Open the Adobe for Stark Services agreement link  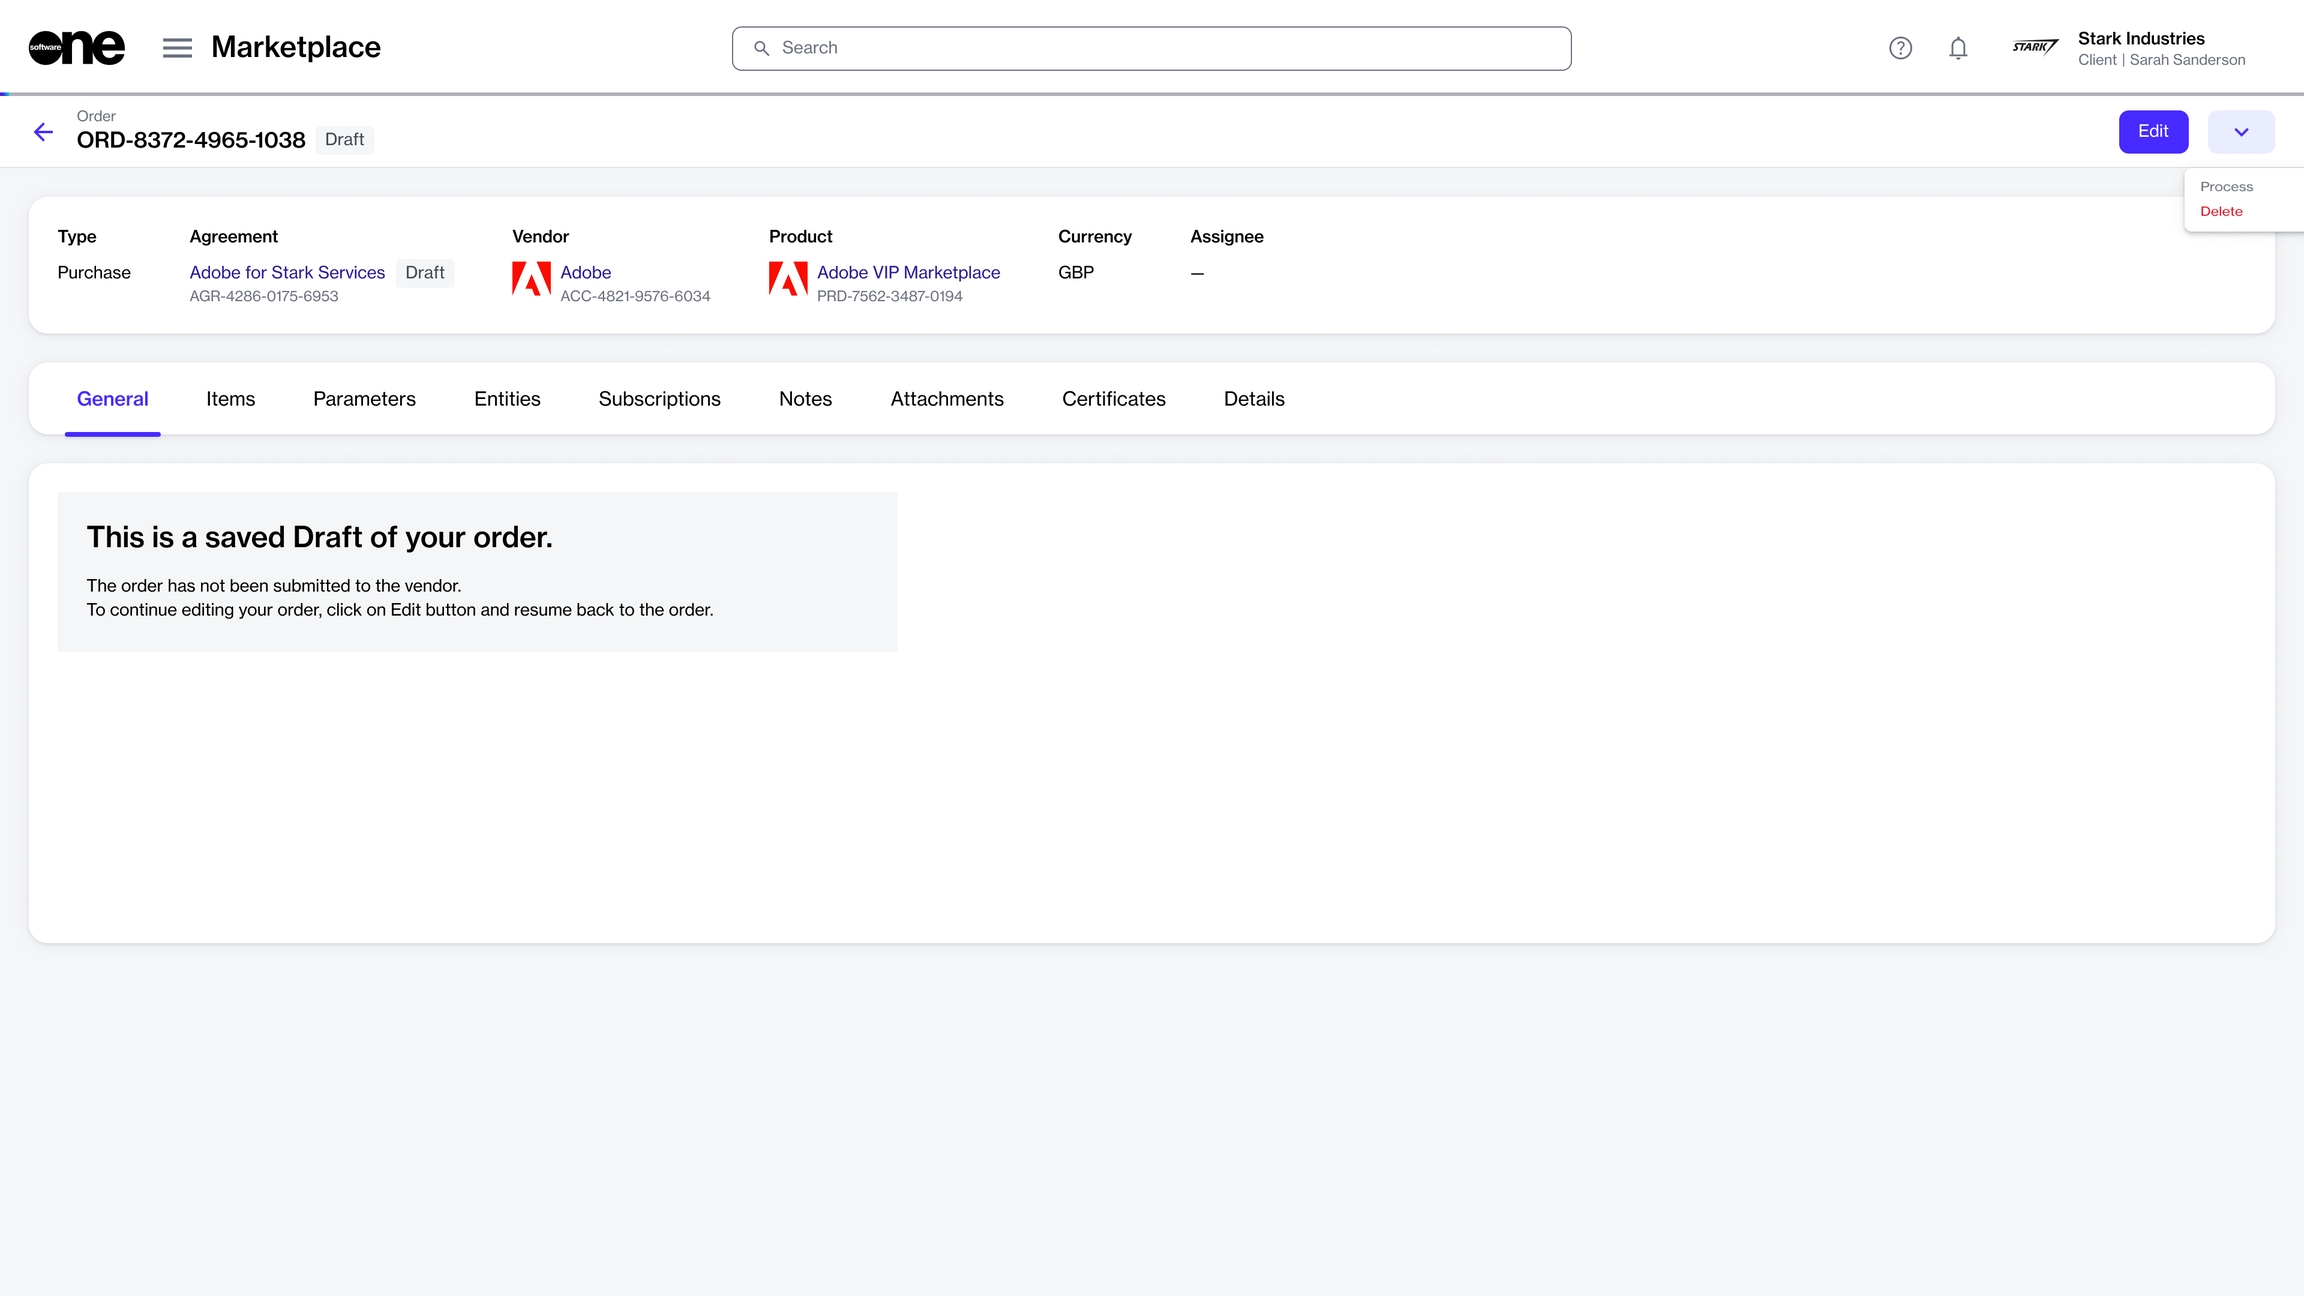click(x=287, y=272)
